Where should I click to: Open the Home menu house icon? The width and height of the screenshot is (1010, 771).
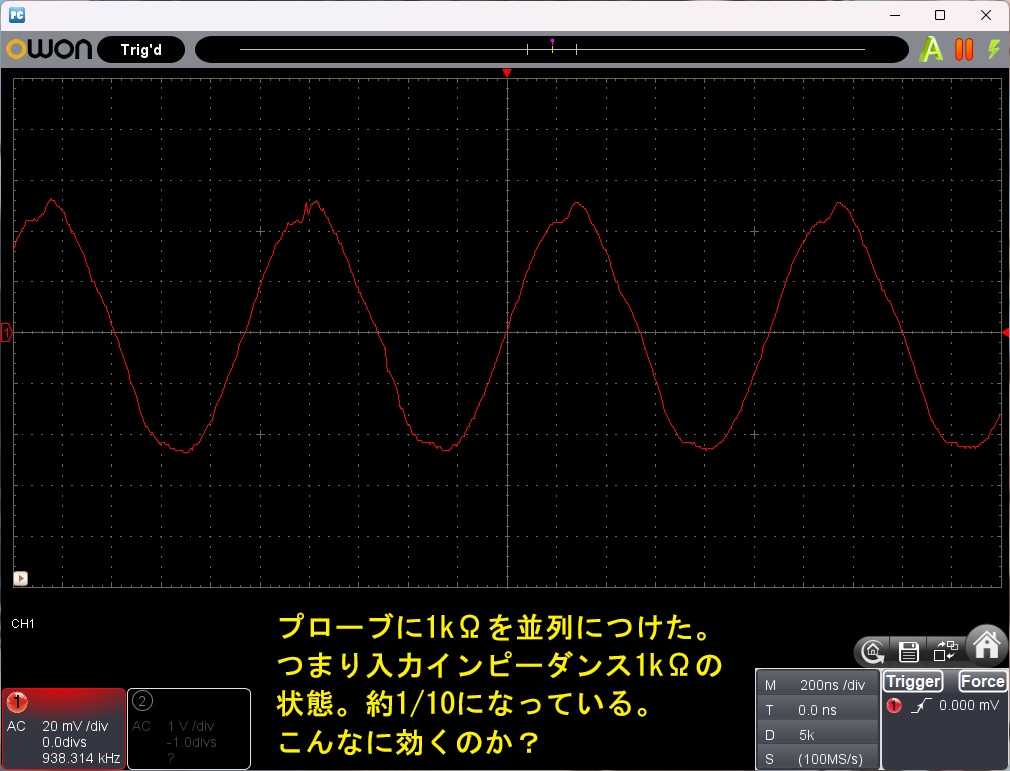987,644
